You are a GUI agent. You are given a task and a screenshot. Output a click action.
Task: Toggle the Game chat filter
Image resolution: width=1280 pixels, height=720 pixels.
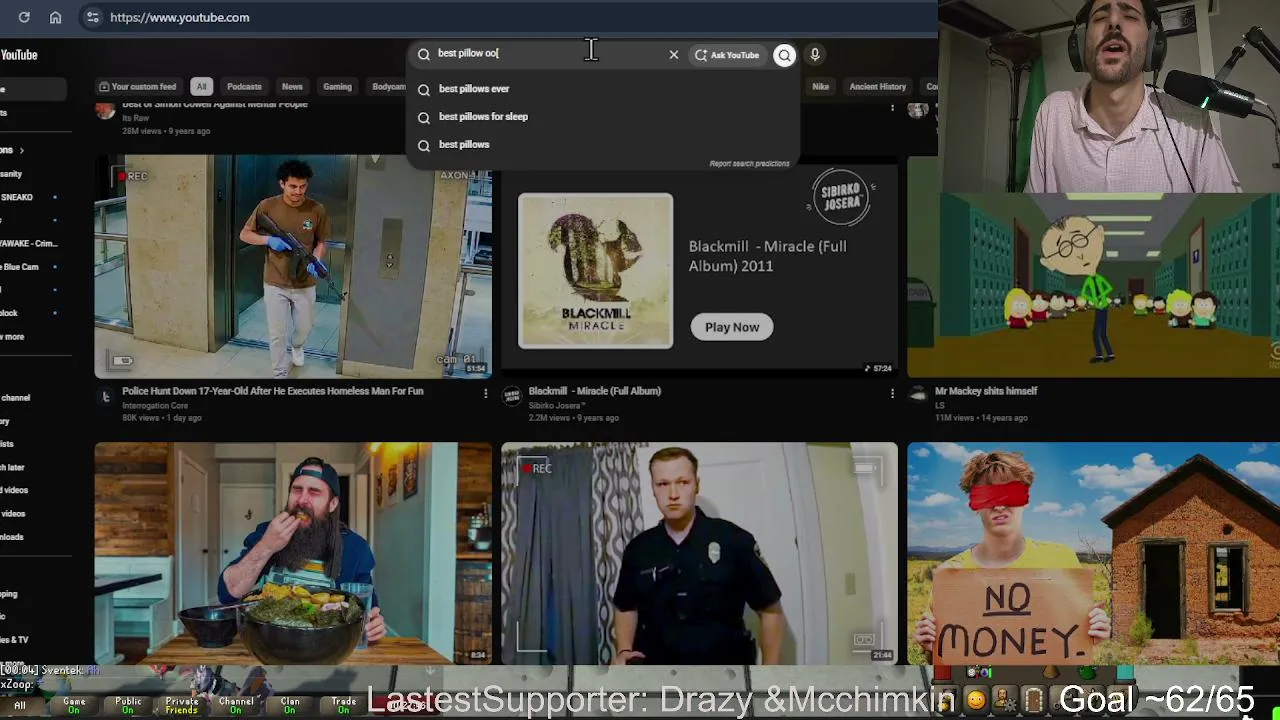pos(74,705)
